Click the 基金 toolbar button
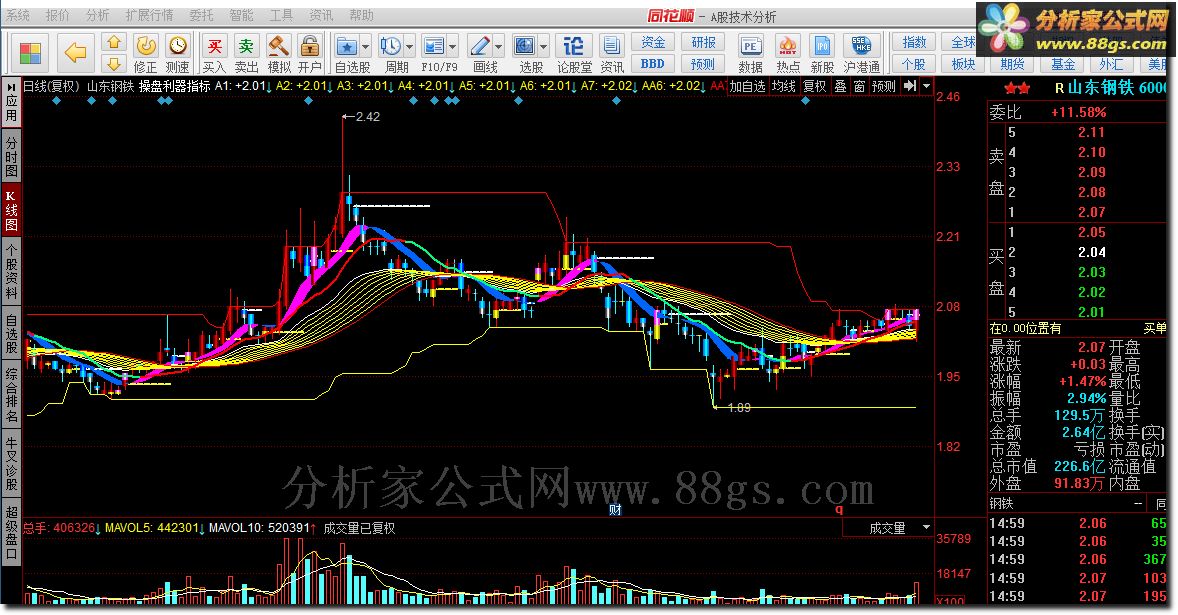 click(x=1062, y=64)
